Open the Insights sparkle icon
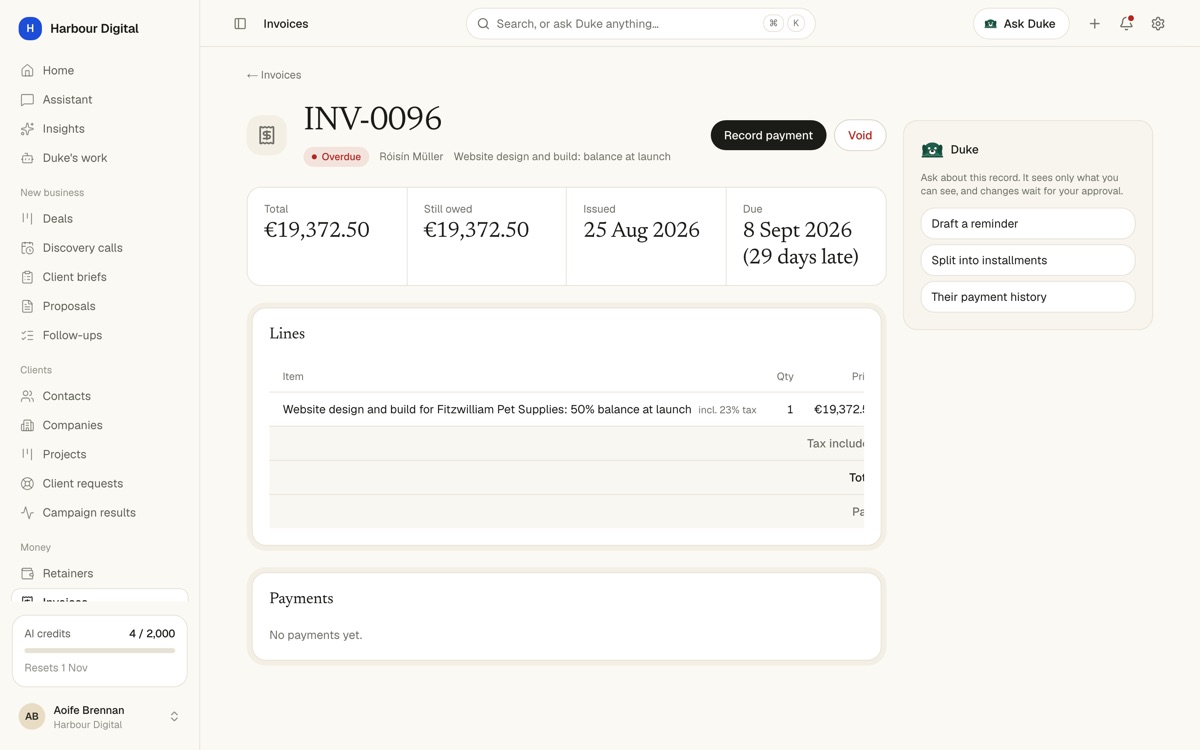Screen dimensions: 1200x750 coord(27,129)
